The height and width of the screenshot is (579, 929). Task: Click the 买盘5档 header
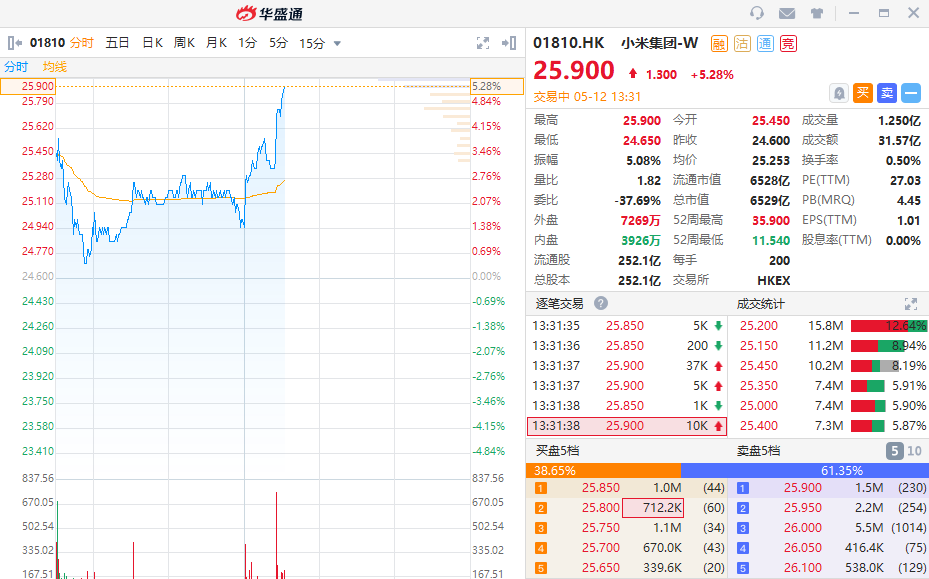(x=558, y=450)
